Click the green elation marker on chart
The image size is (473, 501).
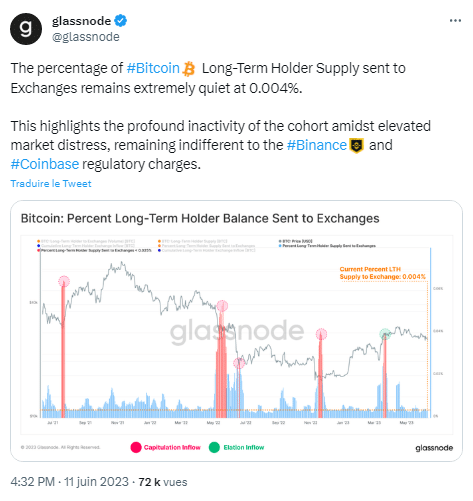point(385,334)
